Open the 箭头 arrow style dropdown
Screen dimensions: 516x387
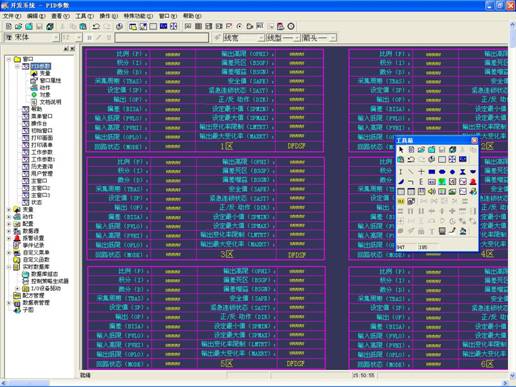[x=333, y=38]
